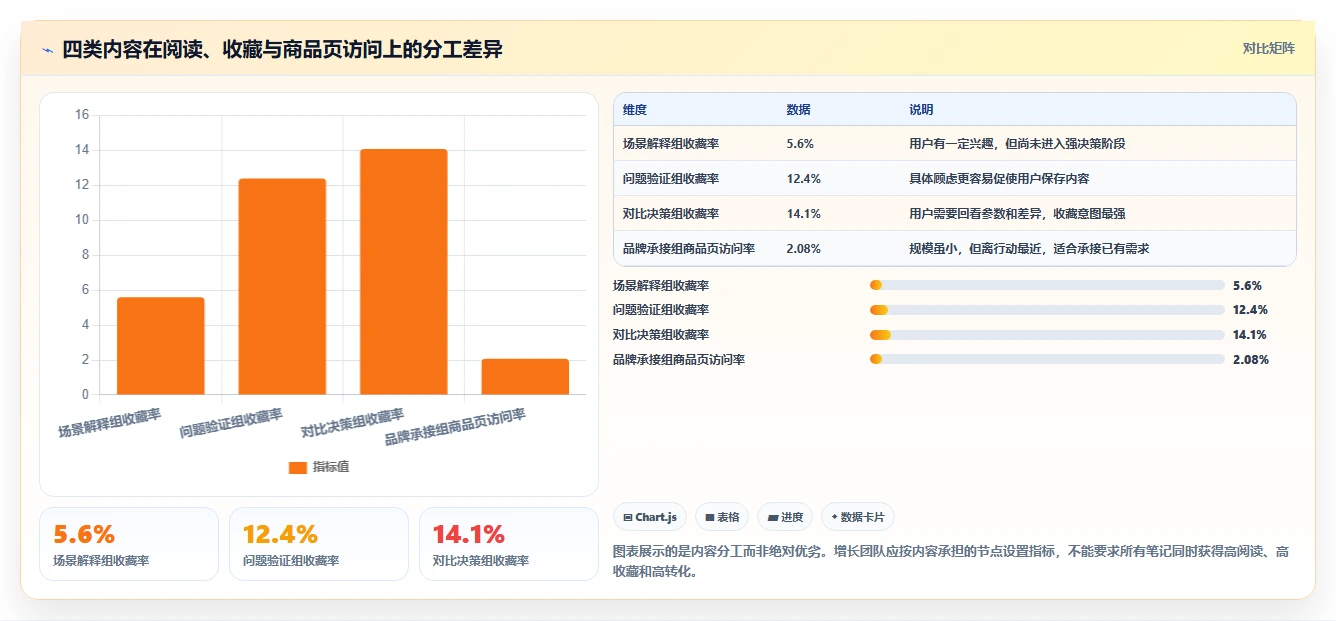The height and width of the screenshot is (621, 1336).
Task: Click the 对比决策组收藏率 bar in chart
Action: 403,272
